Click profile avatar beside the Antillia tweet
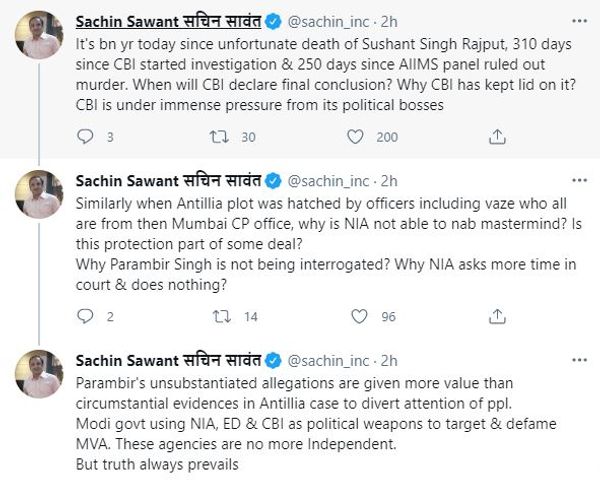Viewport: 600px width, 486px height. pyautogui.click(x=39, y=194)
